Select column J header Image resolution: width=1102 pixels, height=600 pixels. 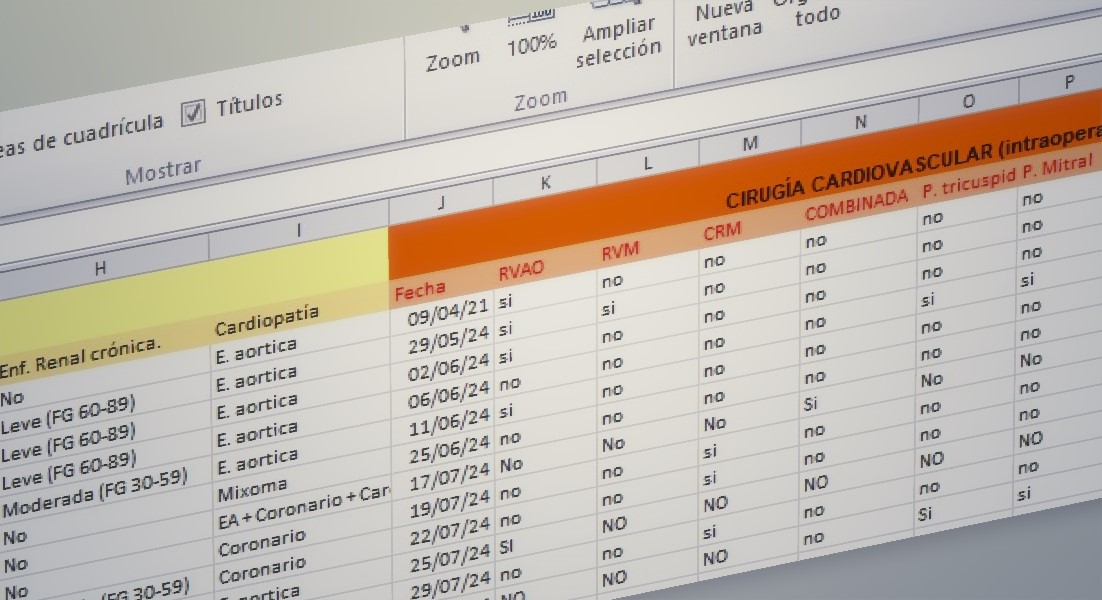[441, 203]
